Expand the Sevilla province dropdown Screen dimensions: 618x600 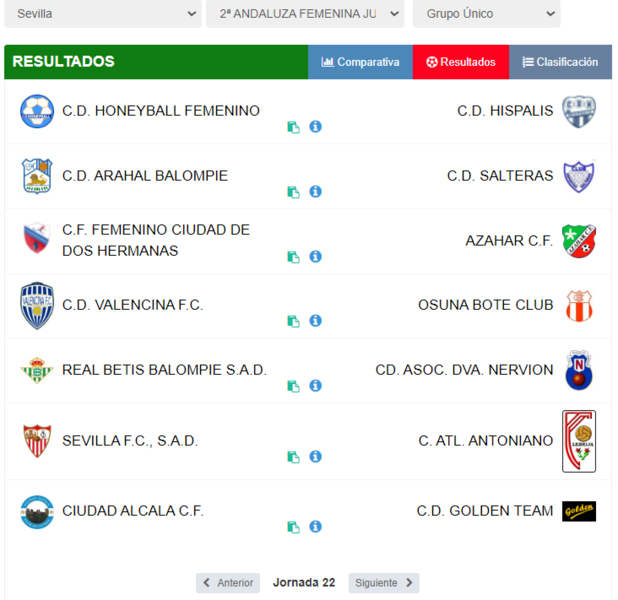(x=103, y=14)
